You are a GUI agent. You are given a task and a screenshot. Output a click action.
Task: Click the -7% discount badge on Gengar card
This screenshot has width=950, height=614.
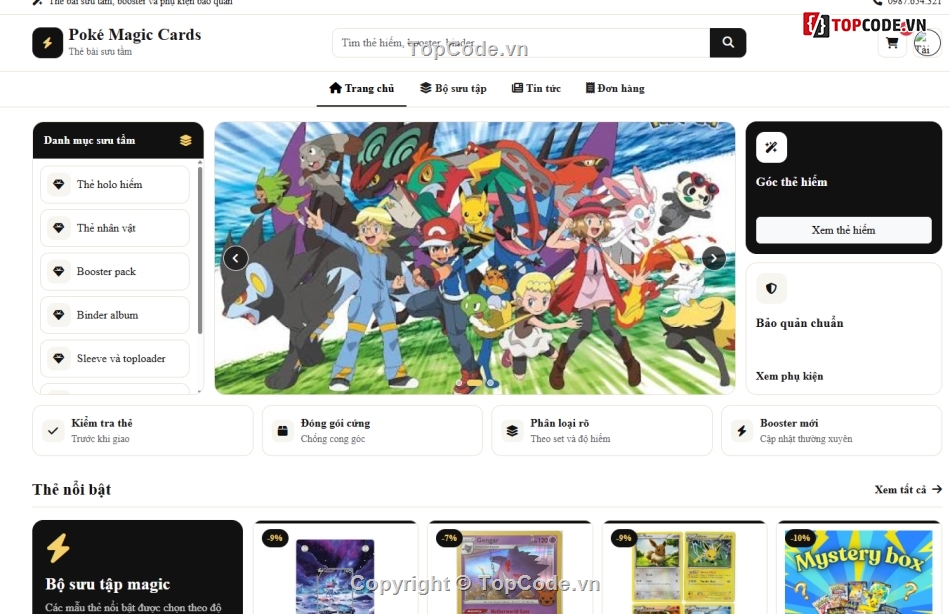coord(449,538)
